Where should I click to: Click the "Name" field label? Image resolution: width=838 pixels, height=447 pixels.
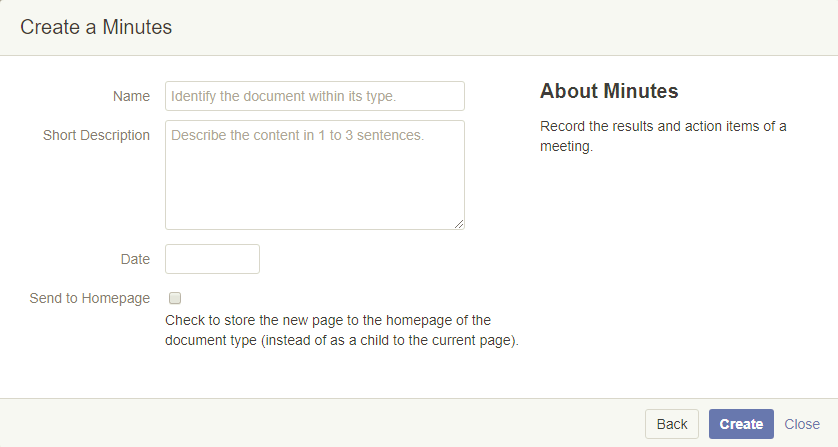131,96
